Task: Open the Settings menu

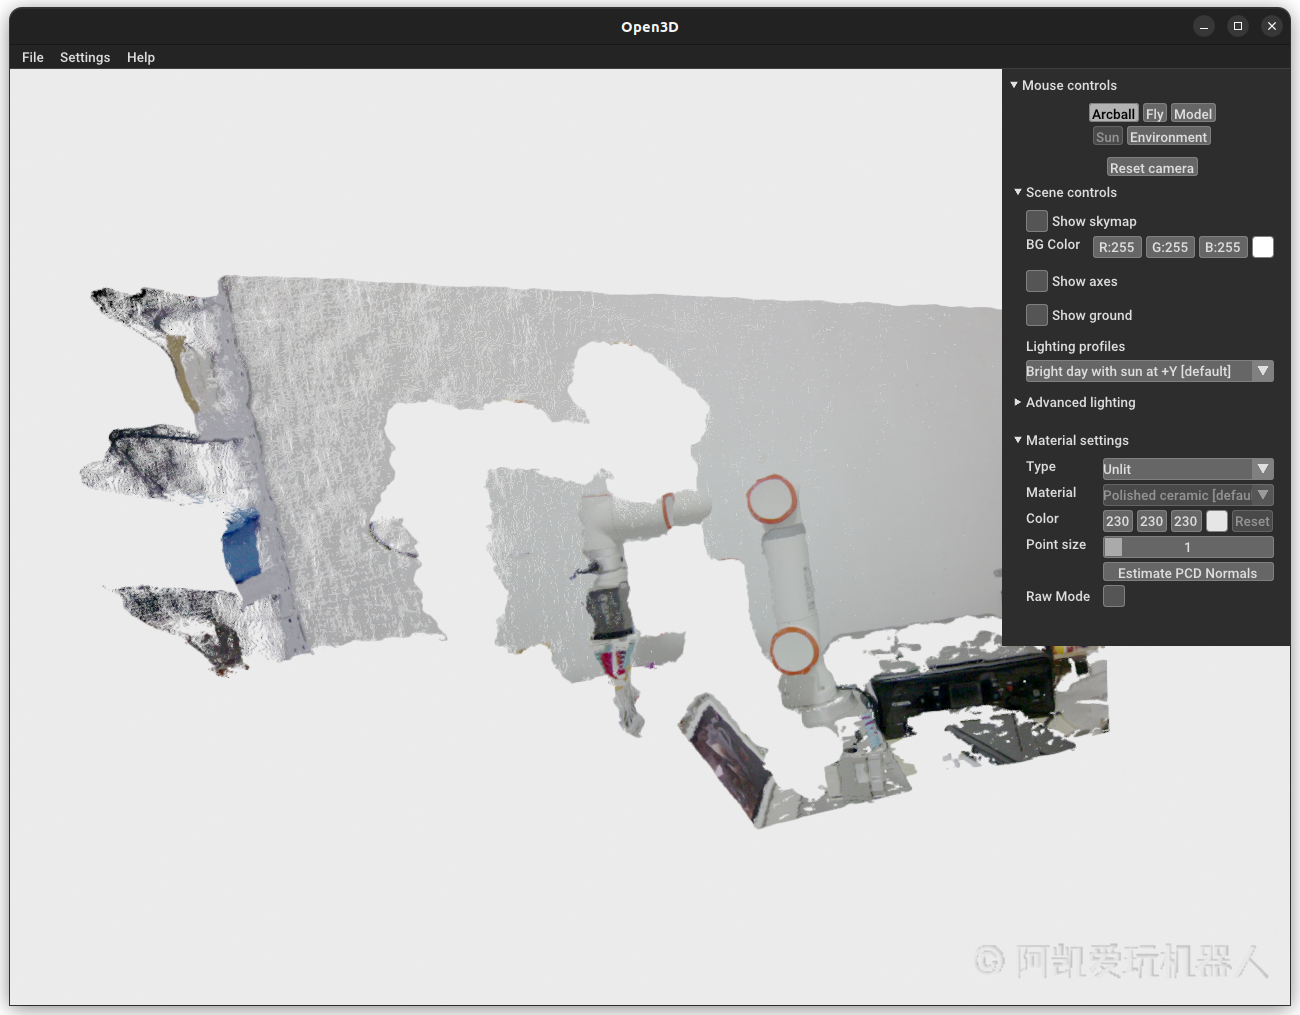Action: pyautogui.click(x=85, y=57)
